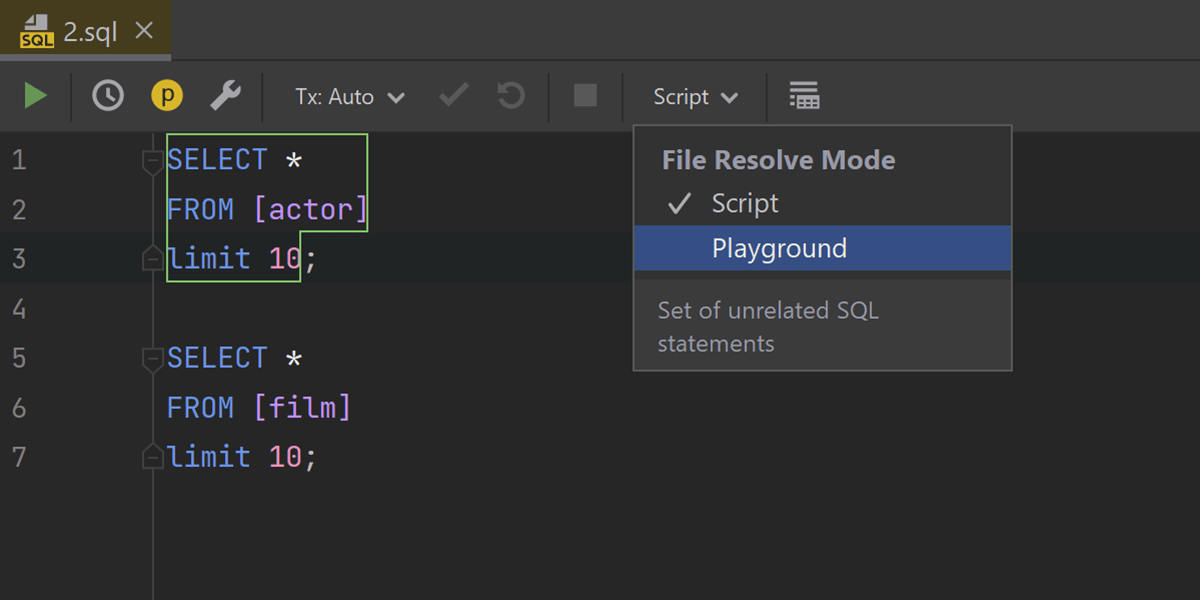
Task: Click the in-editor results table icon
Action: click(804, 96)
